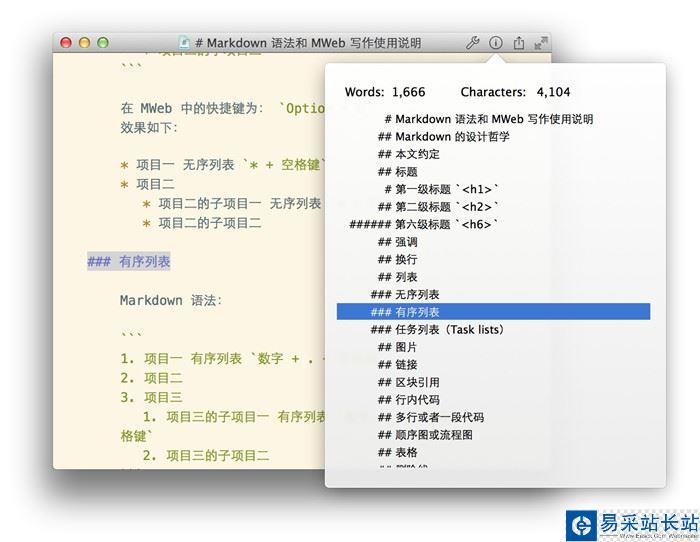The width and height of the screenshot is (700, 542).
Task: Click the window title text in title bar
Action: coord(308,43)
